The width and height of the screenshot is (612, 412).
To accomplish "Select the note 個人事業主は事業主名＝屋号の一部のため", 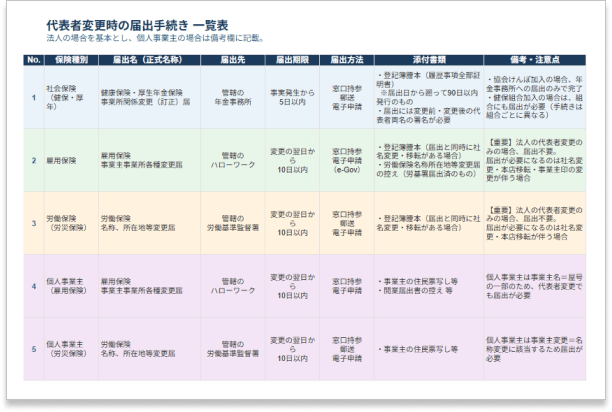I will (535, 286).
